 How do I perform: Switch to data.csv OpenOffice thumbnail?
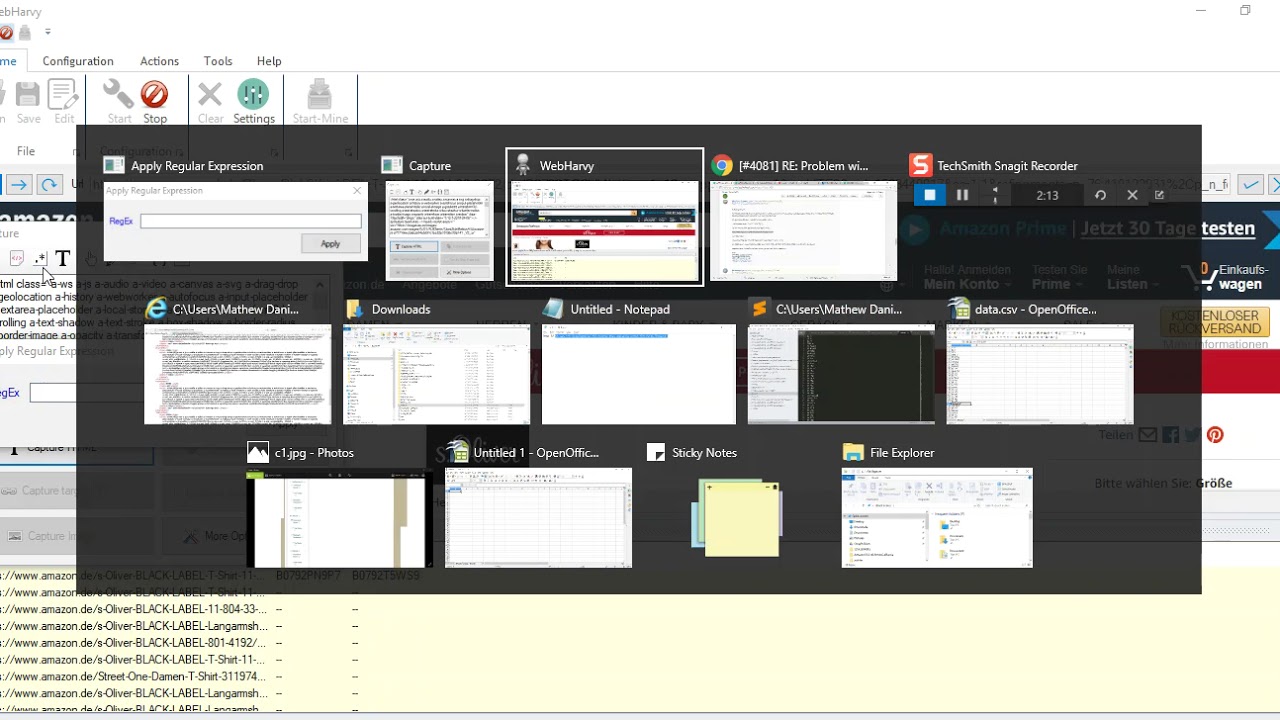pyautogui.click(x=1039, y=374)
